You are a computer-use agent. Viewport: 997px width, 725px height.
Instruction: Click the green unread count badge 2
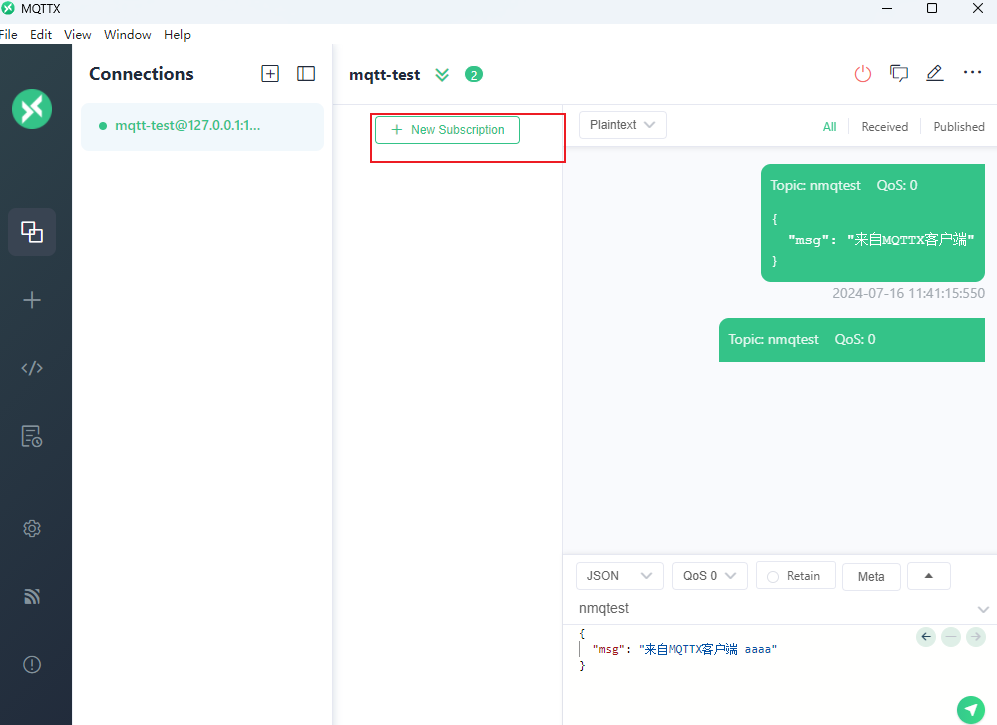coord(474,74)
